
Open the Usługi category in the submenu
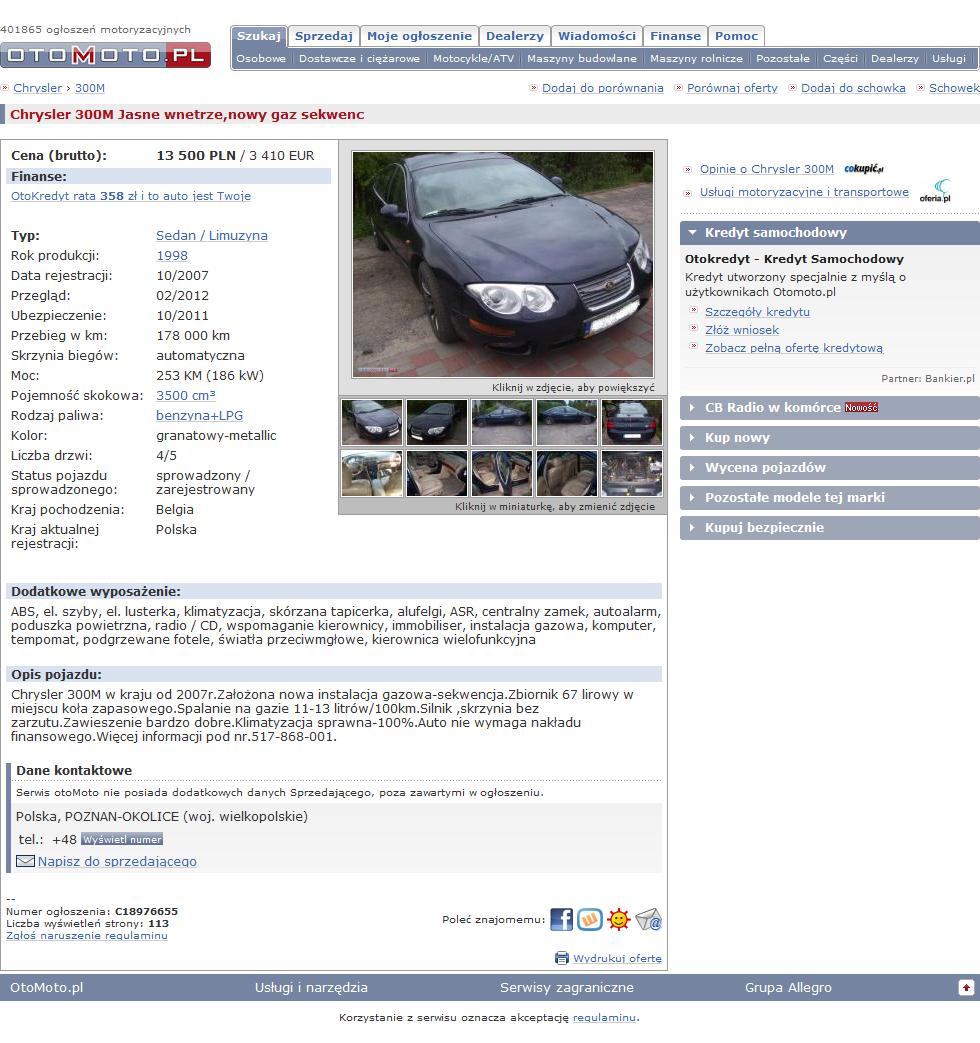(x=949, y=59)
